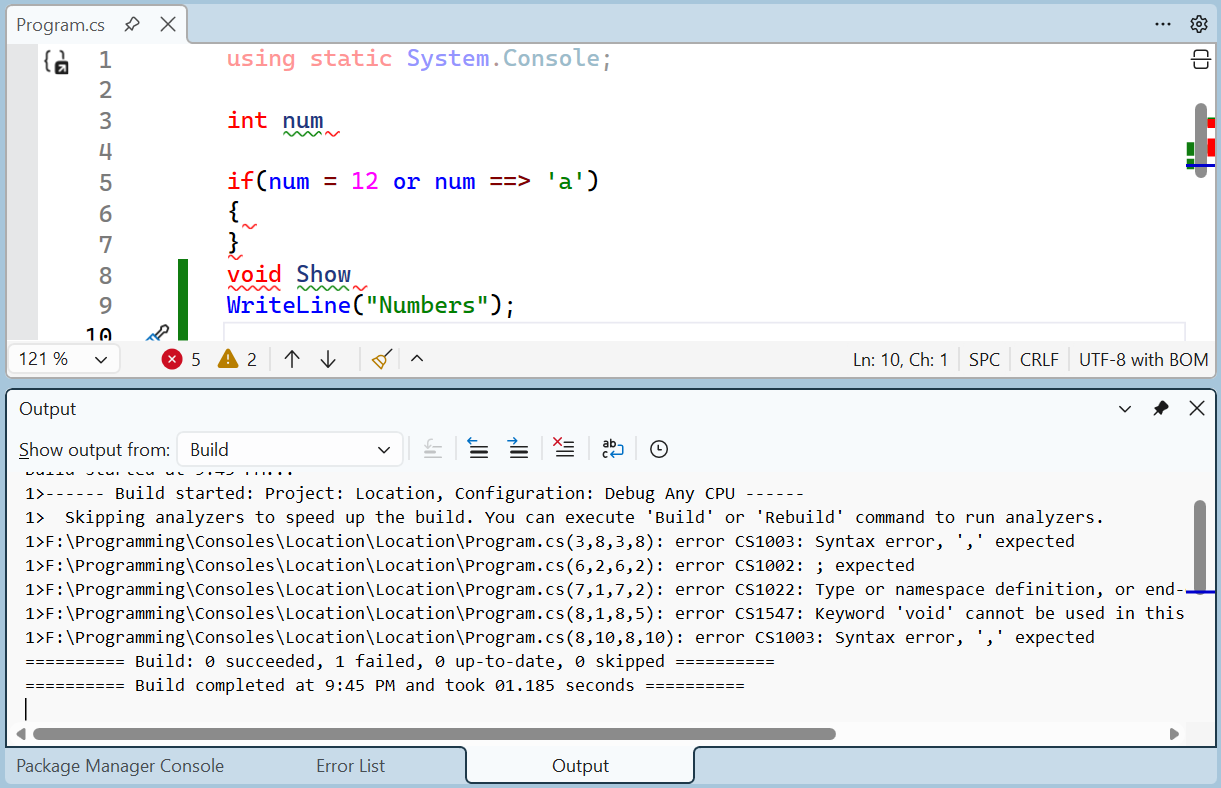Close the Program.cs tab

click(168, 24)
